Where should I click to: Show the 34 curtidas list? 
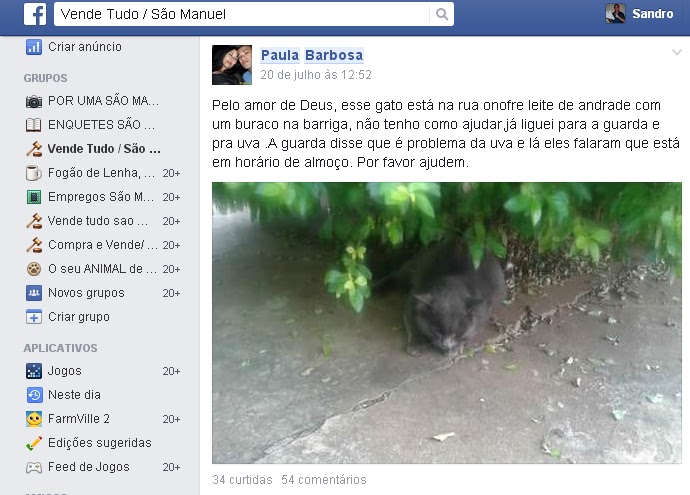pos(242,480)
